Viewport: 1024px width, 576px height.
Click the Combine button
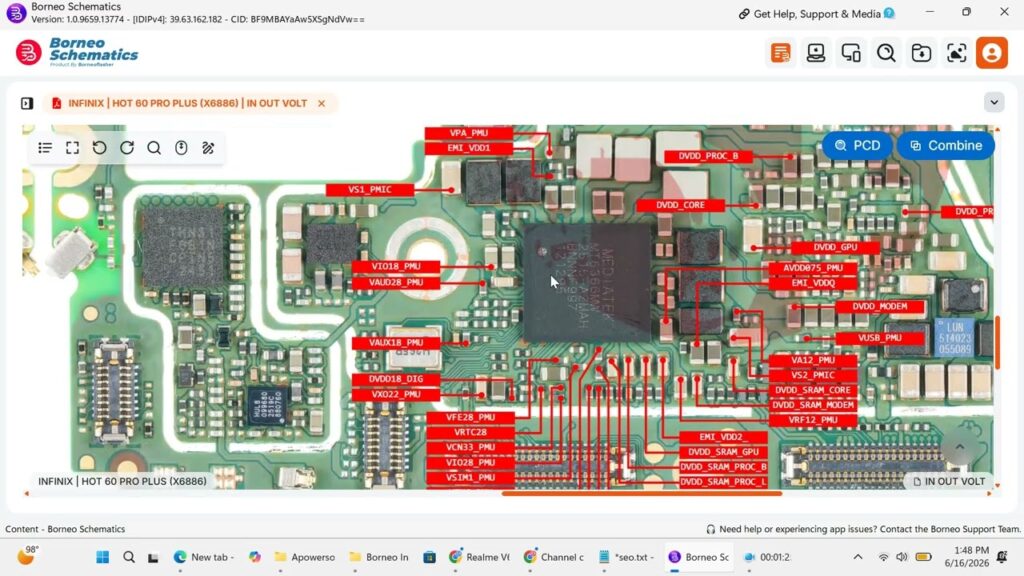point(946,146)
